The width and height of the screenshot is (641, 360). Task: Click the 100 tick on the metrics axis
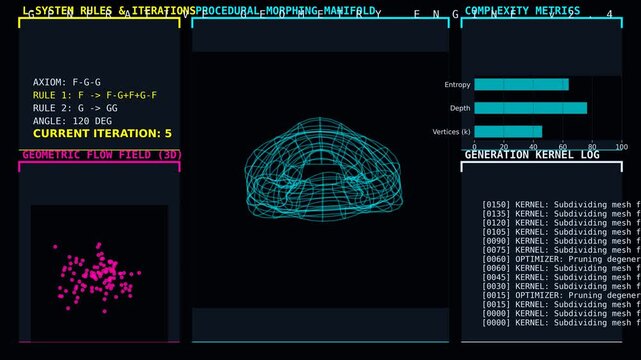pos(621,147)
